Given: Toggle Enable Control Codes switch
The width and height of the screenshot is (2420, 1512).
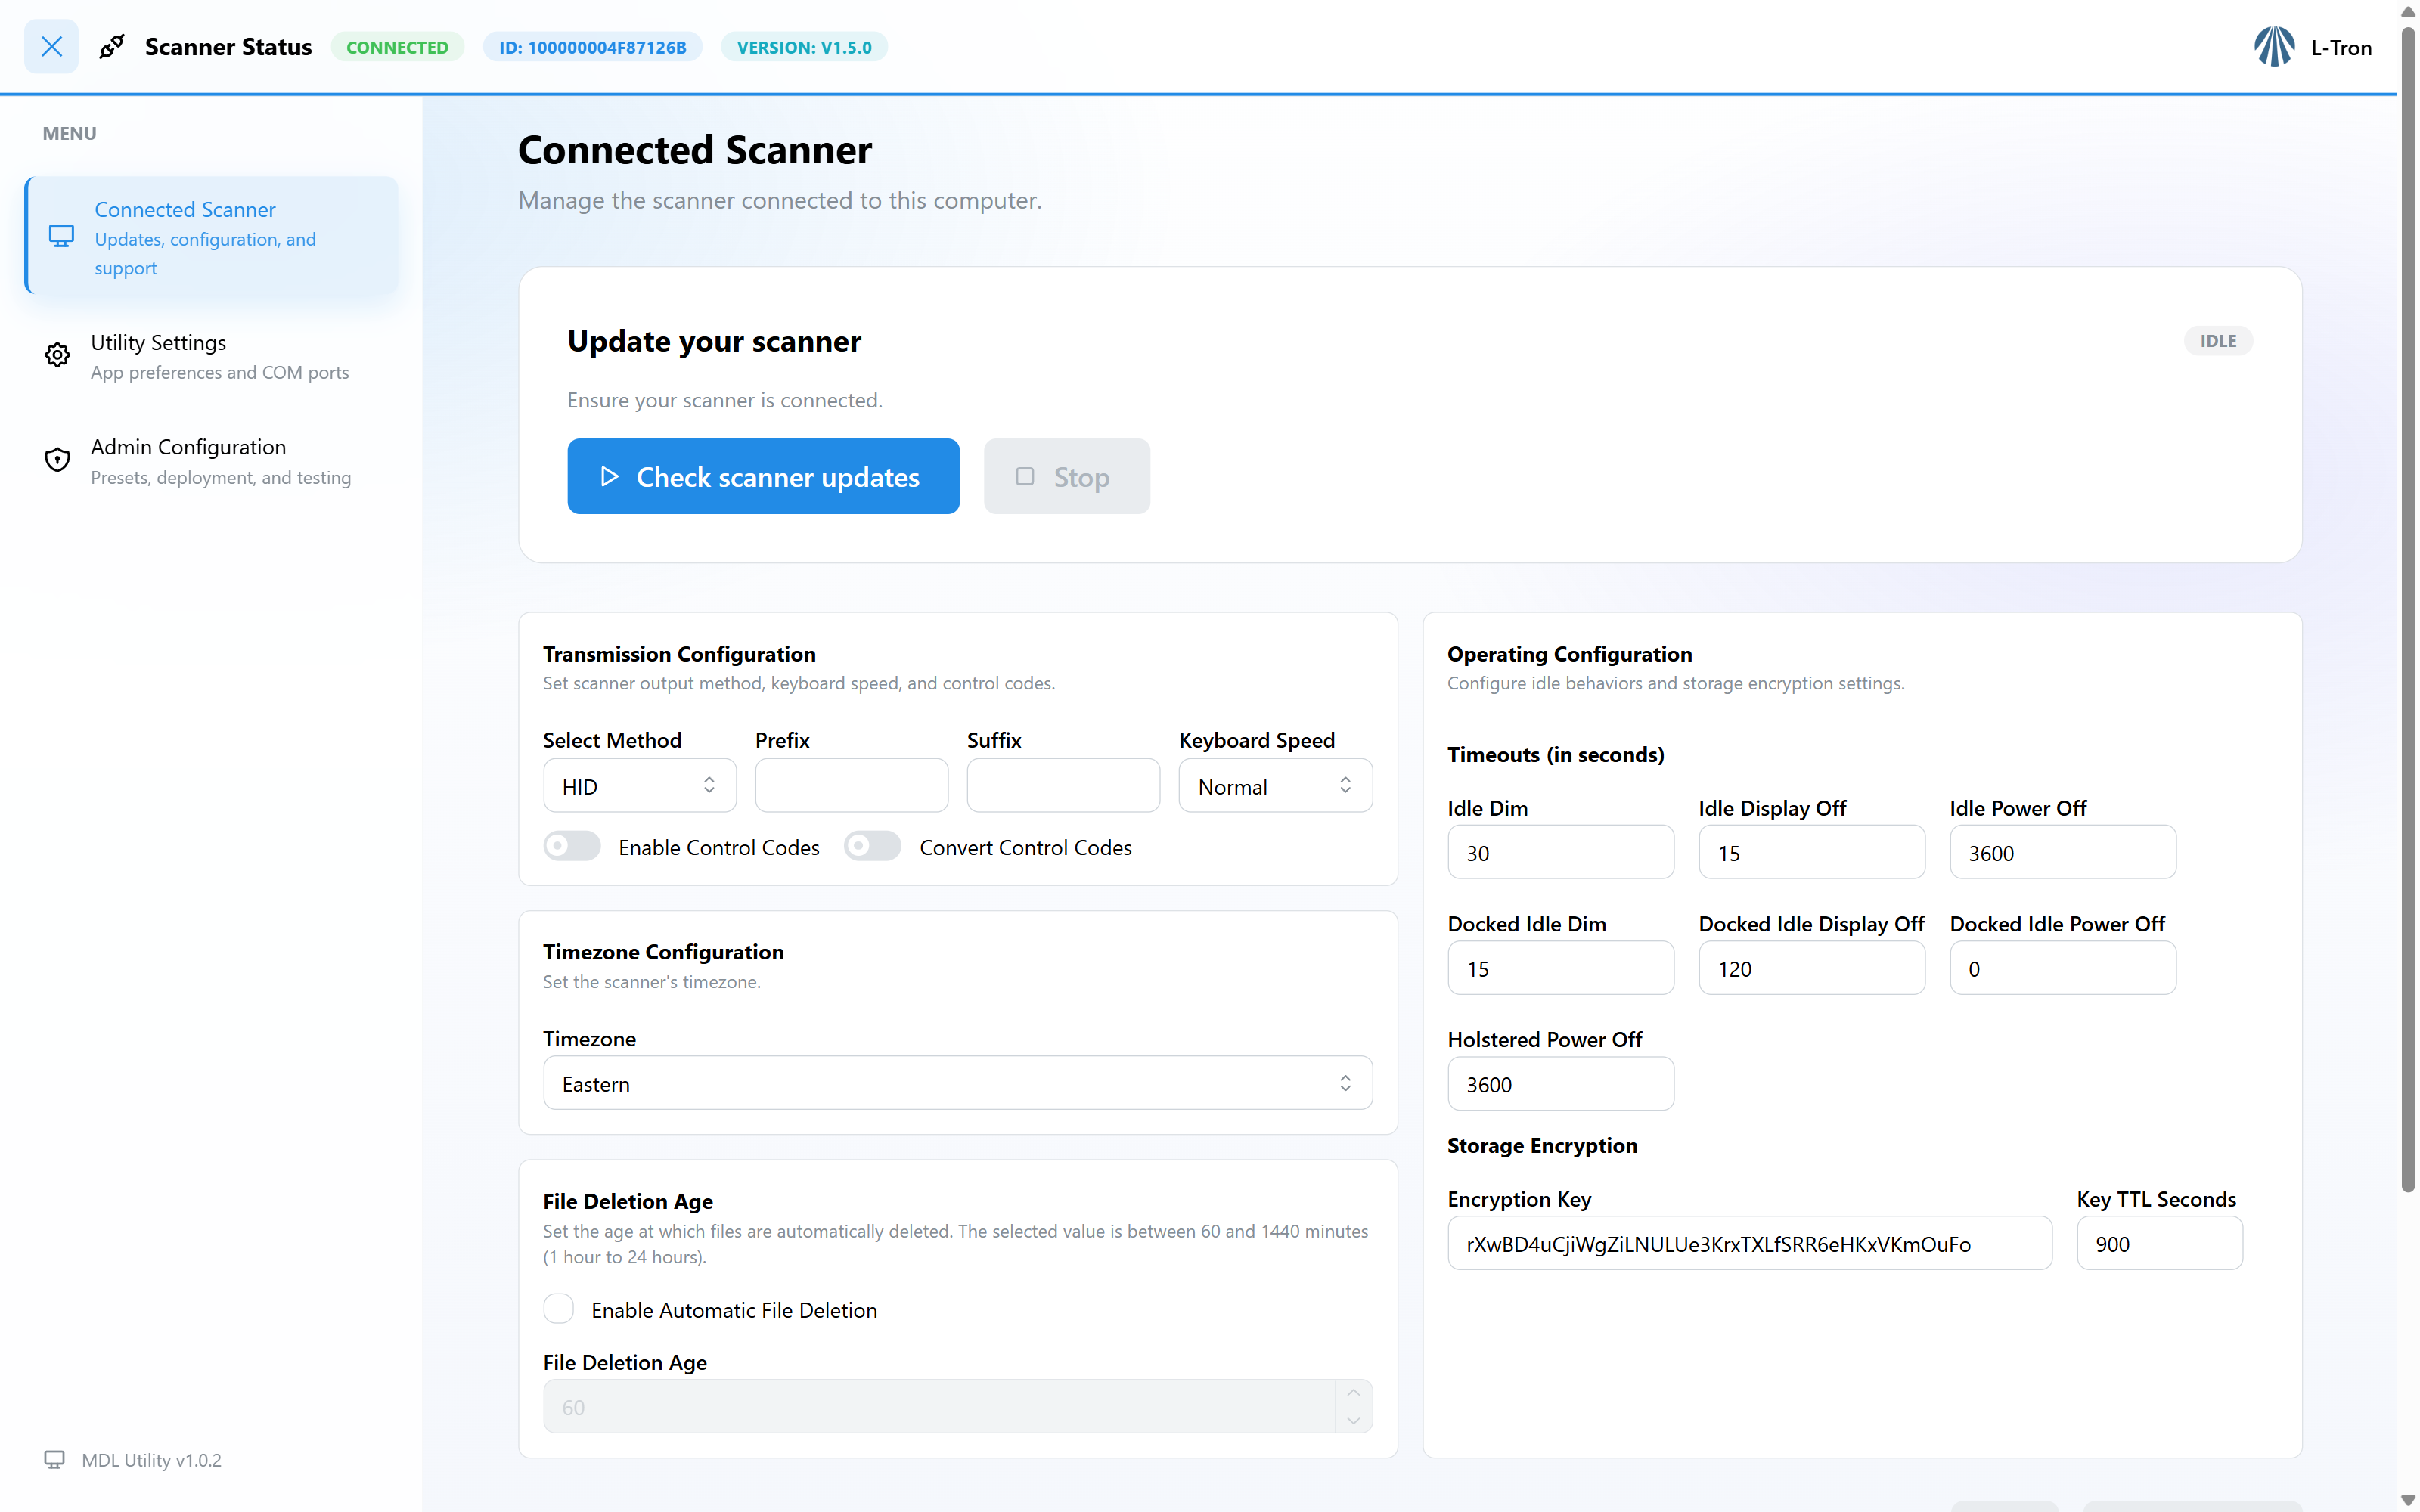Looking at the screenshot, I should tap(572, 846).
